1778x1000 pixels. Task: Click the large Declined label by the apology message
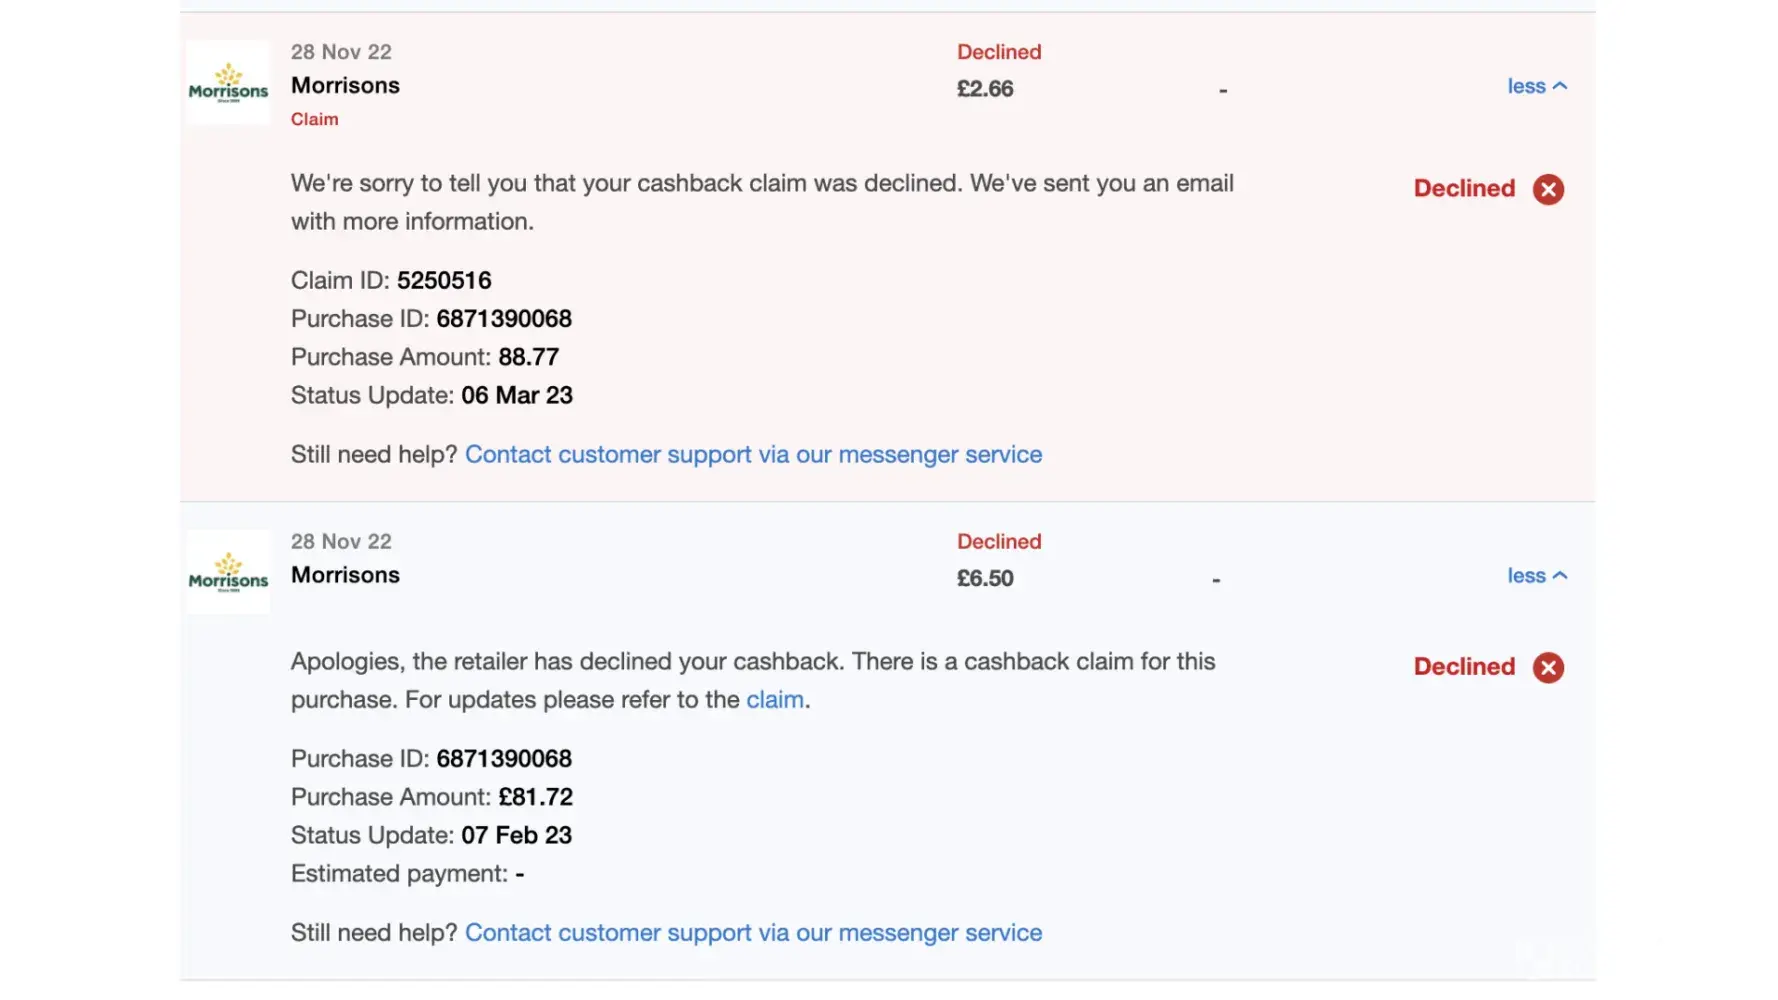coord(1464,667)
